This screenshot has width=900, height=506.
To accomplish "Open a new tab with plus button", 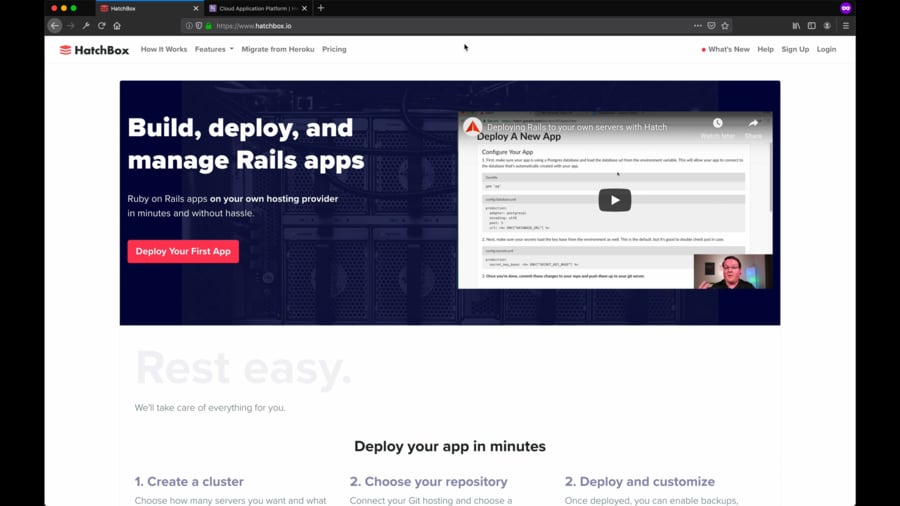I will (321, 8).
